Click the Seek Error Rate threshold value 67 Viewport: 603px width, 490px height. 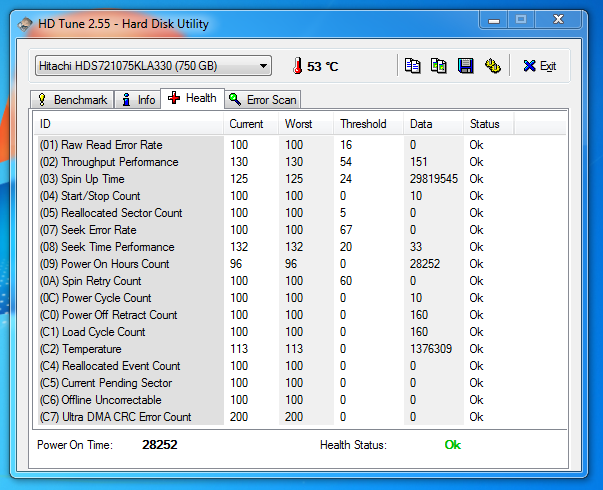point(346,230)
